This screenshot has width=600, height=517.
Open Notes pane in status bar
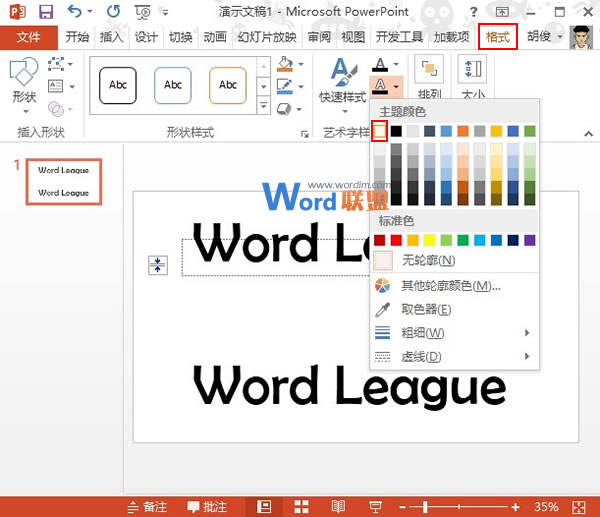click(147, 507)
